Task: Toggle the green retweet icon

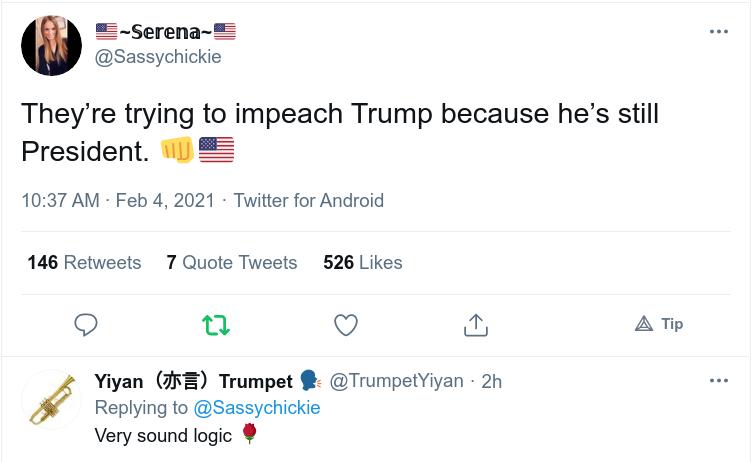Action: click(216, 325)
